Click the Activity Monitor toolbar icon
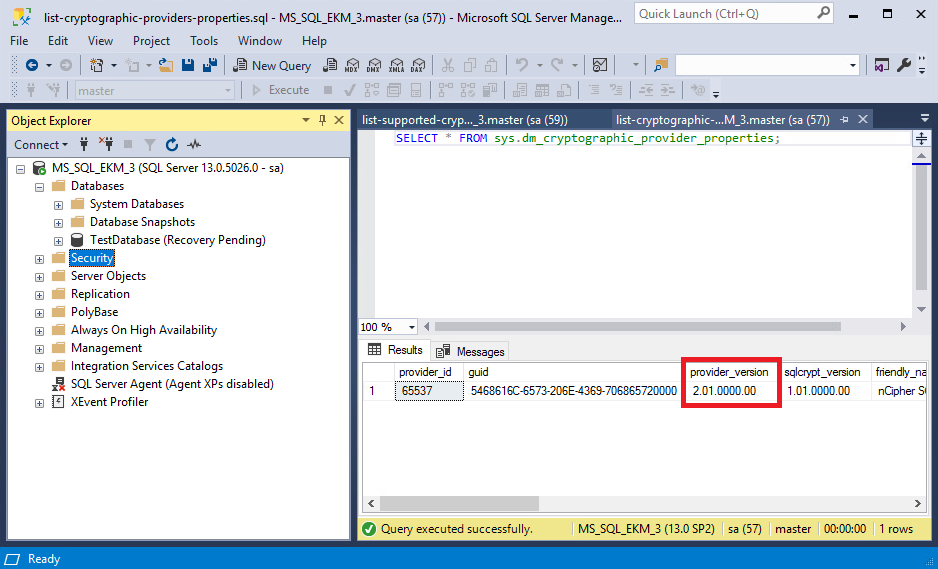Viewport: 938px width, 569px height. pos(599,65)
